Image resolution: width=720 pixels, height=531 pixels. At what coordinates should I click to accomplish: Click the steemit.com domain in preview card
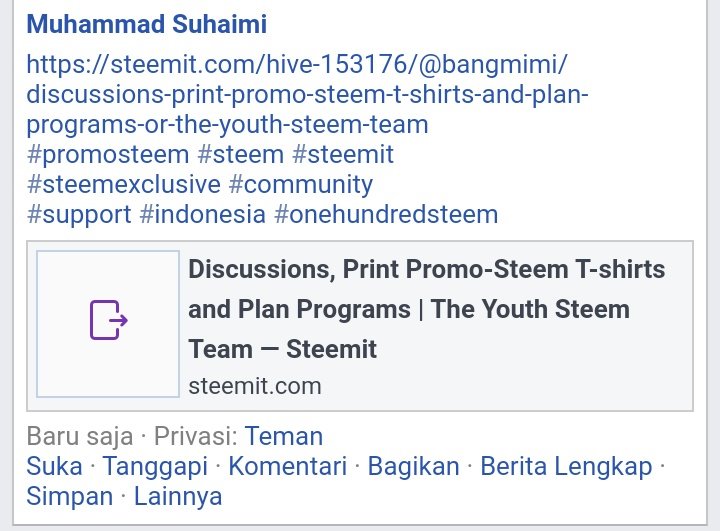(254, 385)
